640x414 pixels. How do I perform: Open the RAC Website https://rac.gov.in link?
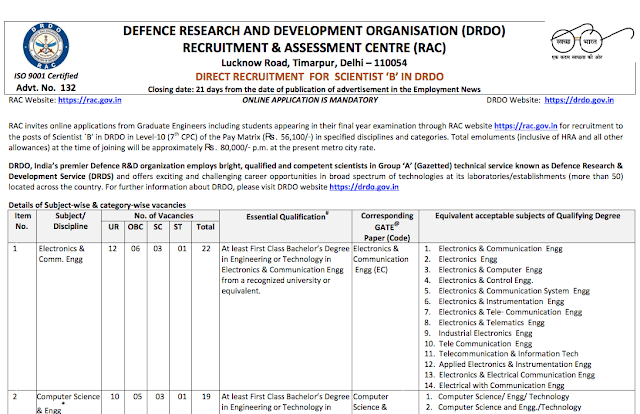coord(90,100)
